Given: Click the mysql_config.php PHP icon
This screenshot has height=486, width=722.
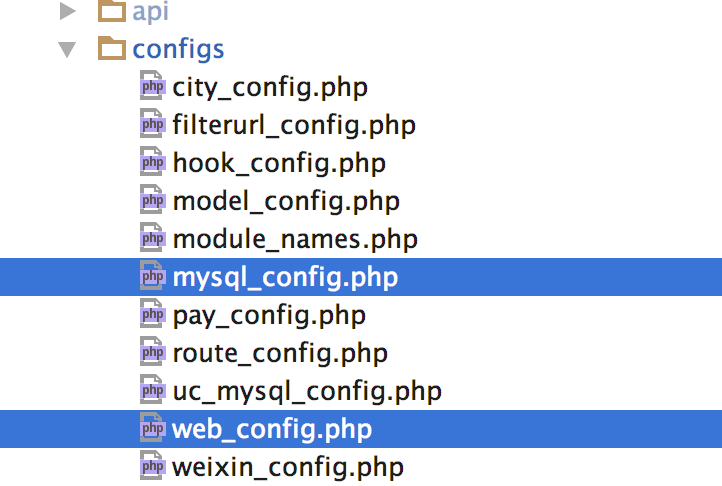Looking at the screenshot, I should point(152,277).
